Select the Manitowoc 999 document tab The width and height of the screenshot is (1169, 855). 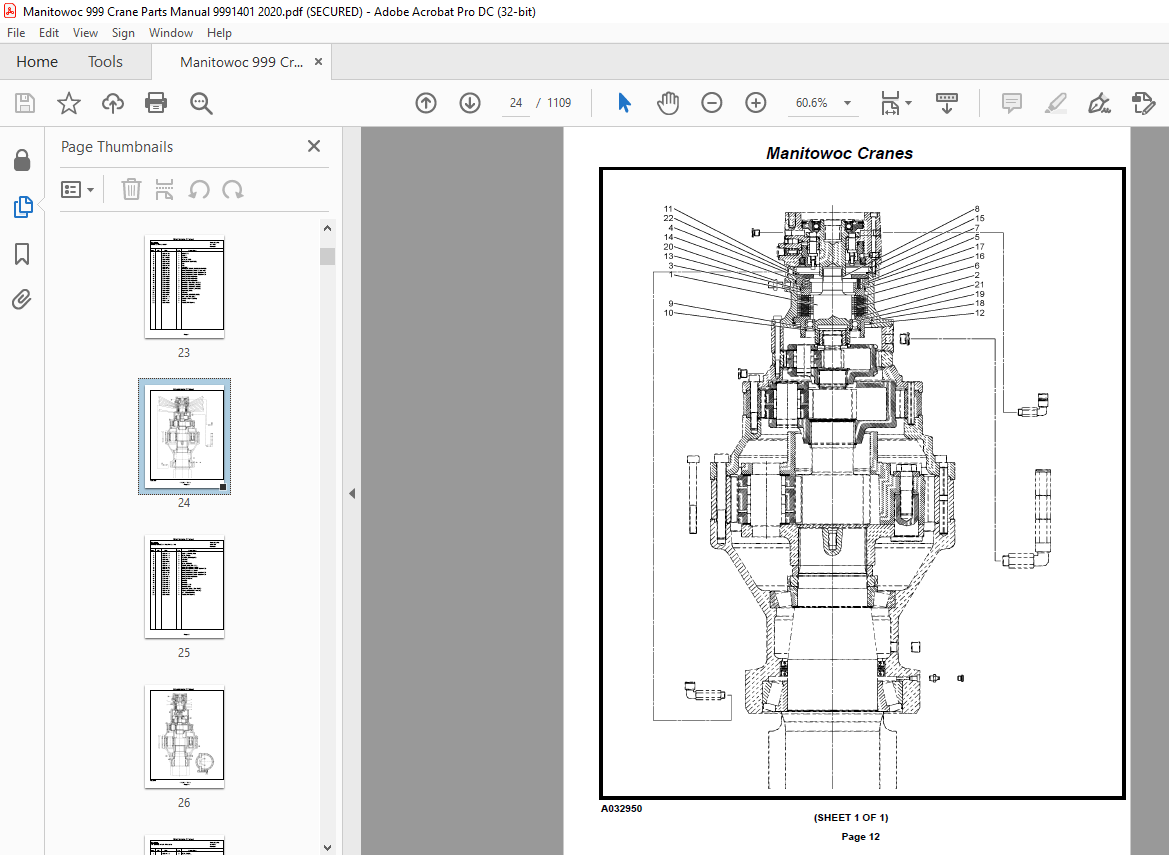pyautogui.click(x=241, y=62)
